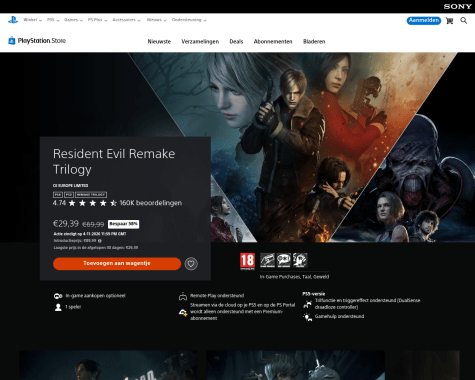Open the Nieuwste store tab
The width and height of the screenshot is (475, 380).
159,42
